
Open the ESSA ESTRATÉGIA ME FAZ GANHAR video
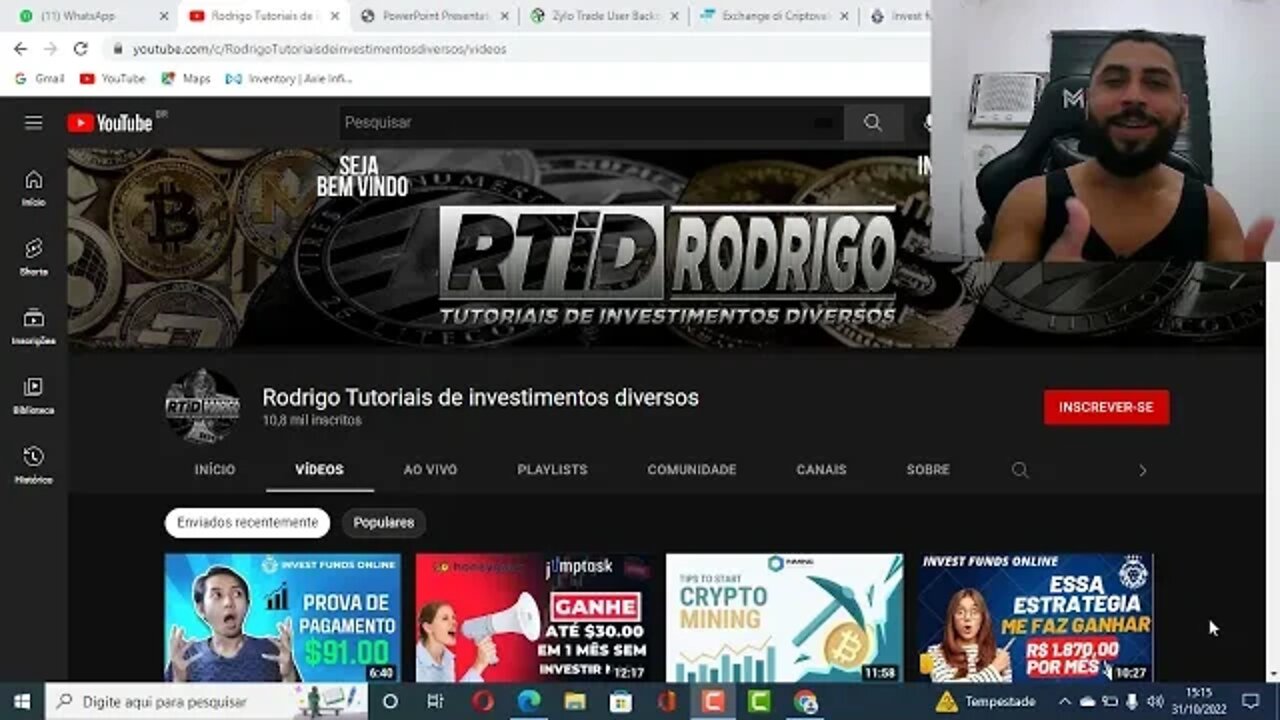1035,618
